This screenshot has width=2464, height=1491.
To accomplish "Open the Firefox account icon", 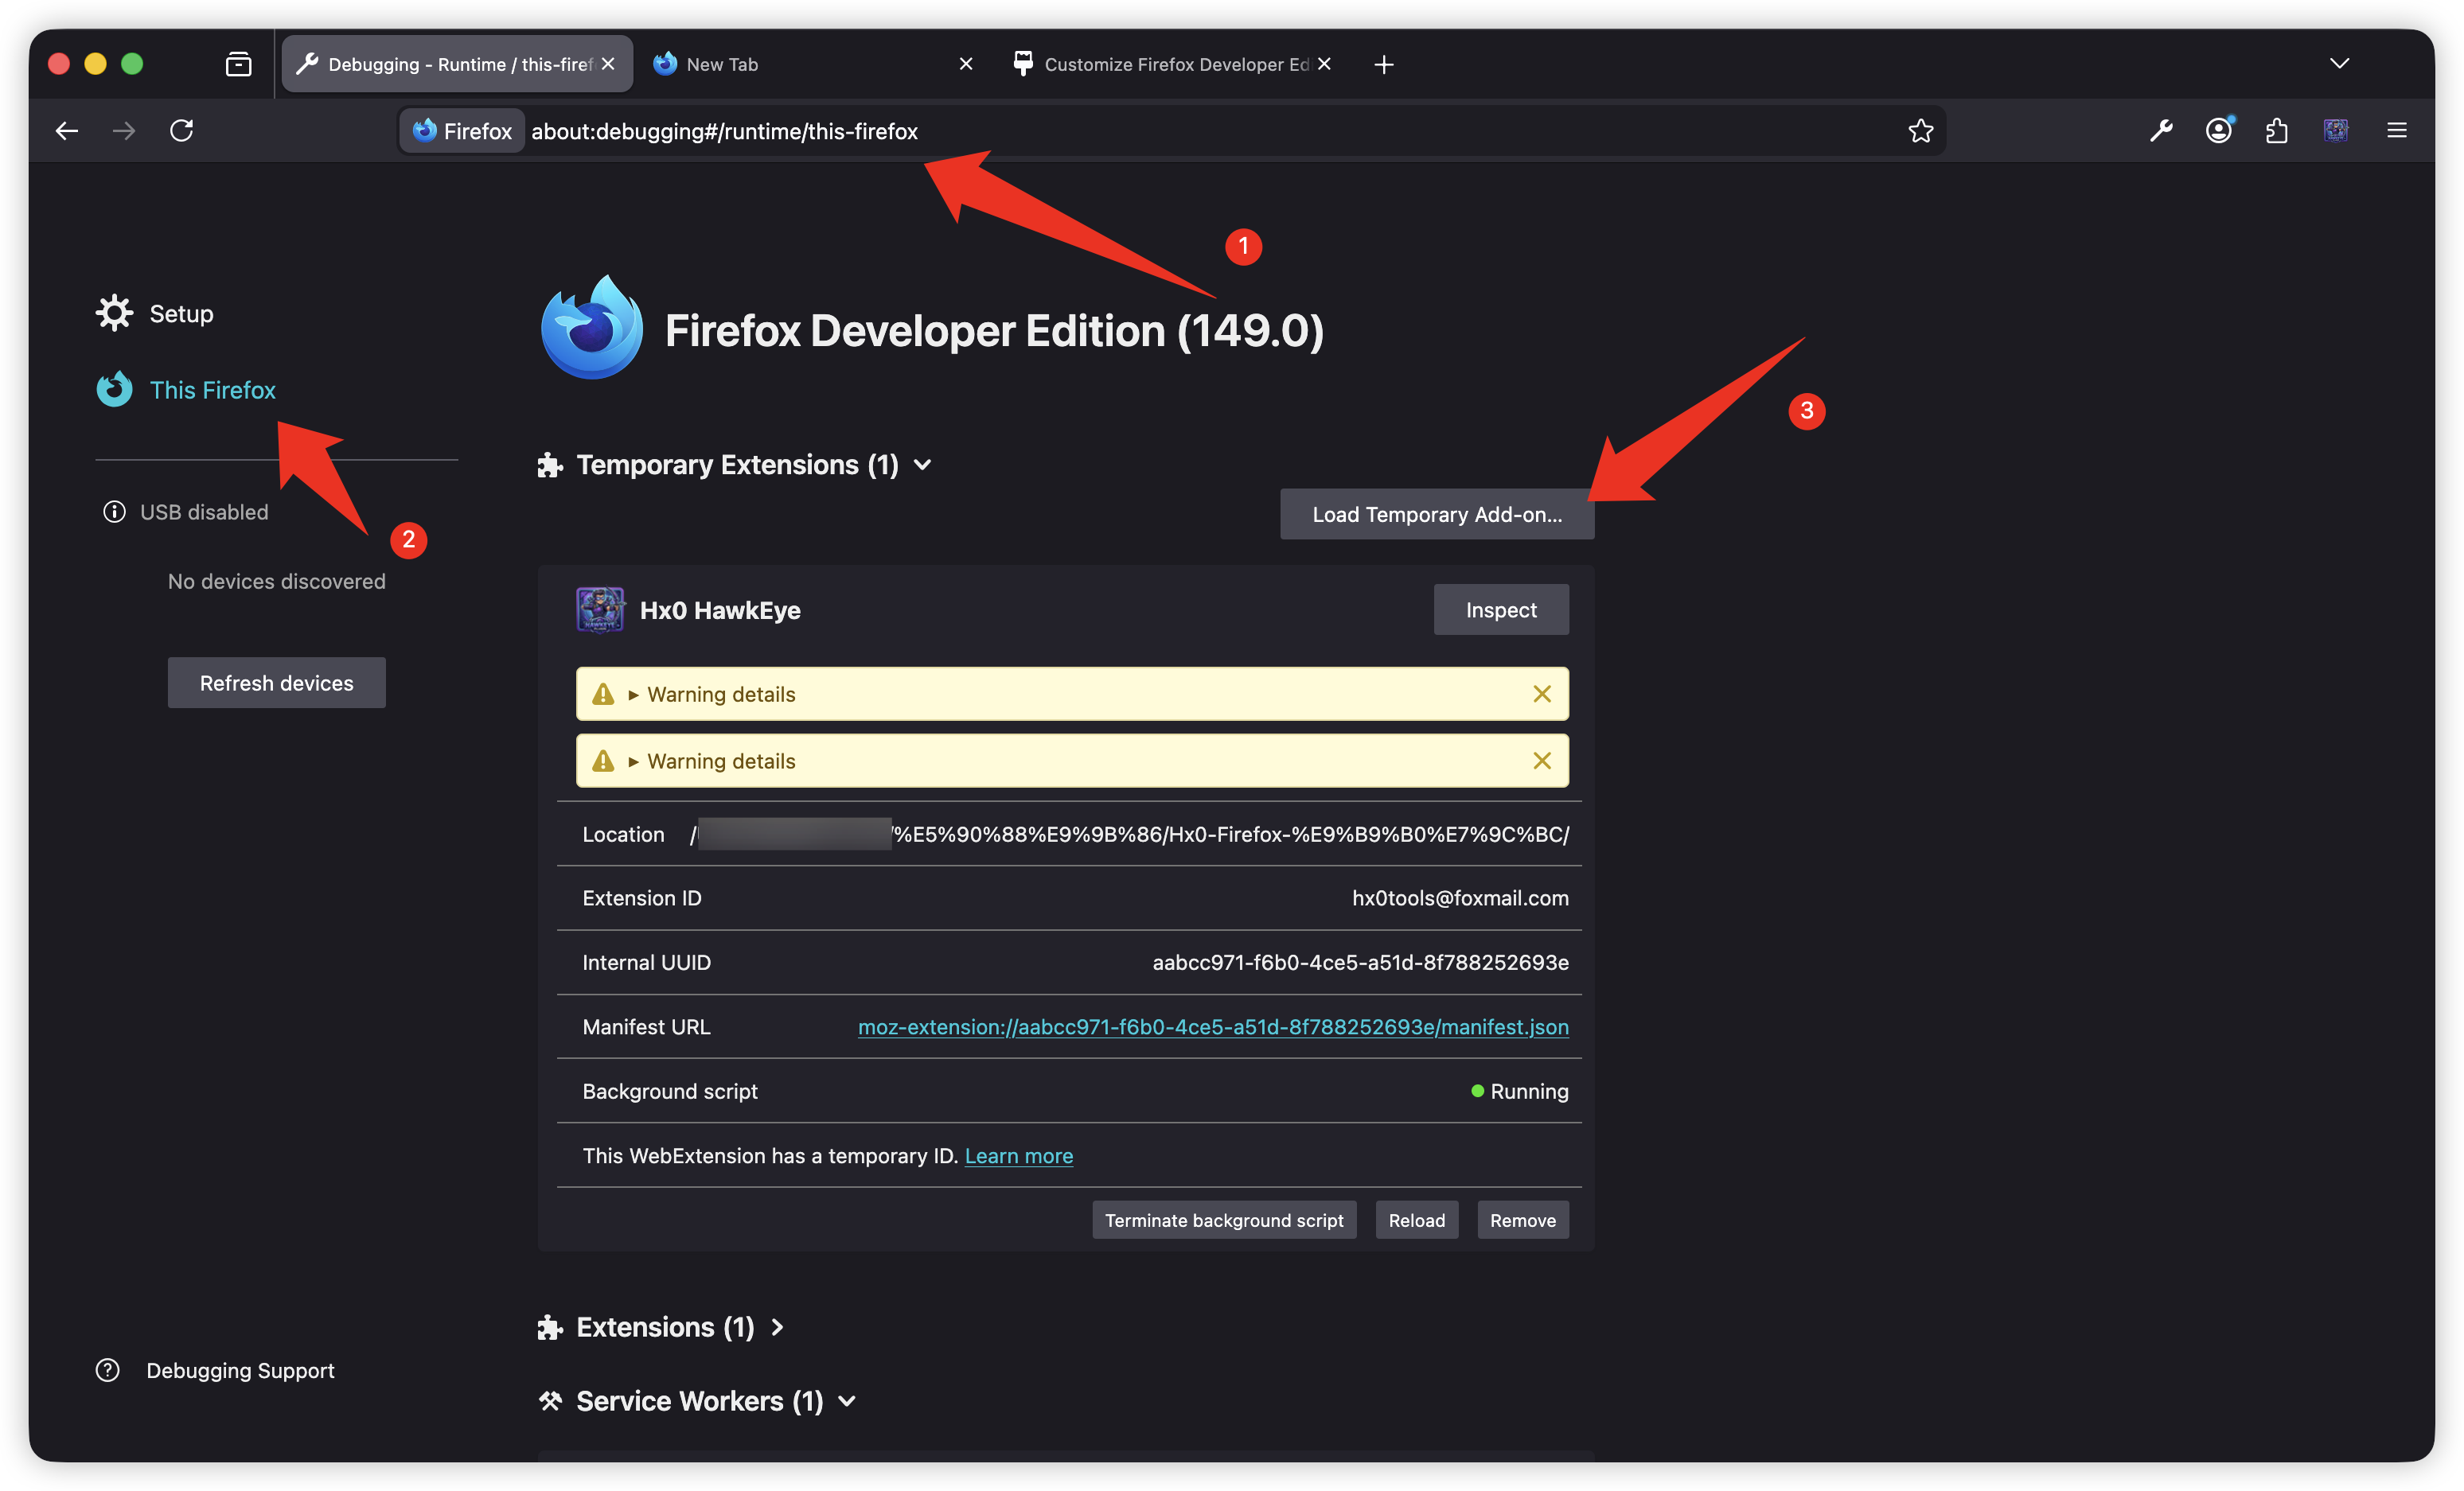I will click(x=2218, y=131).
